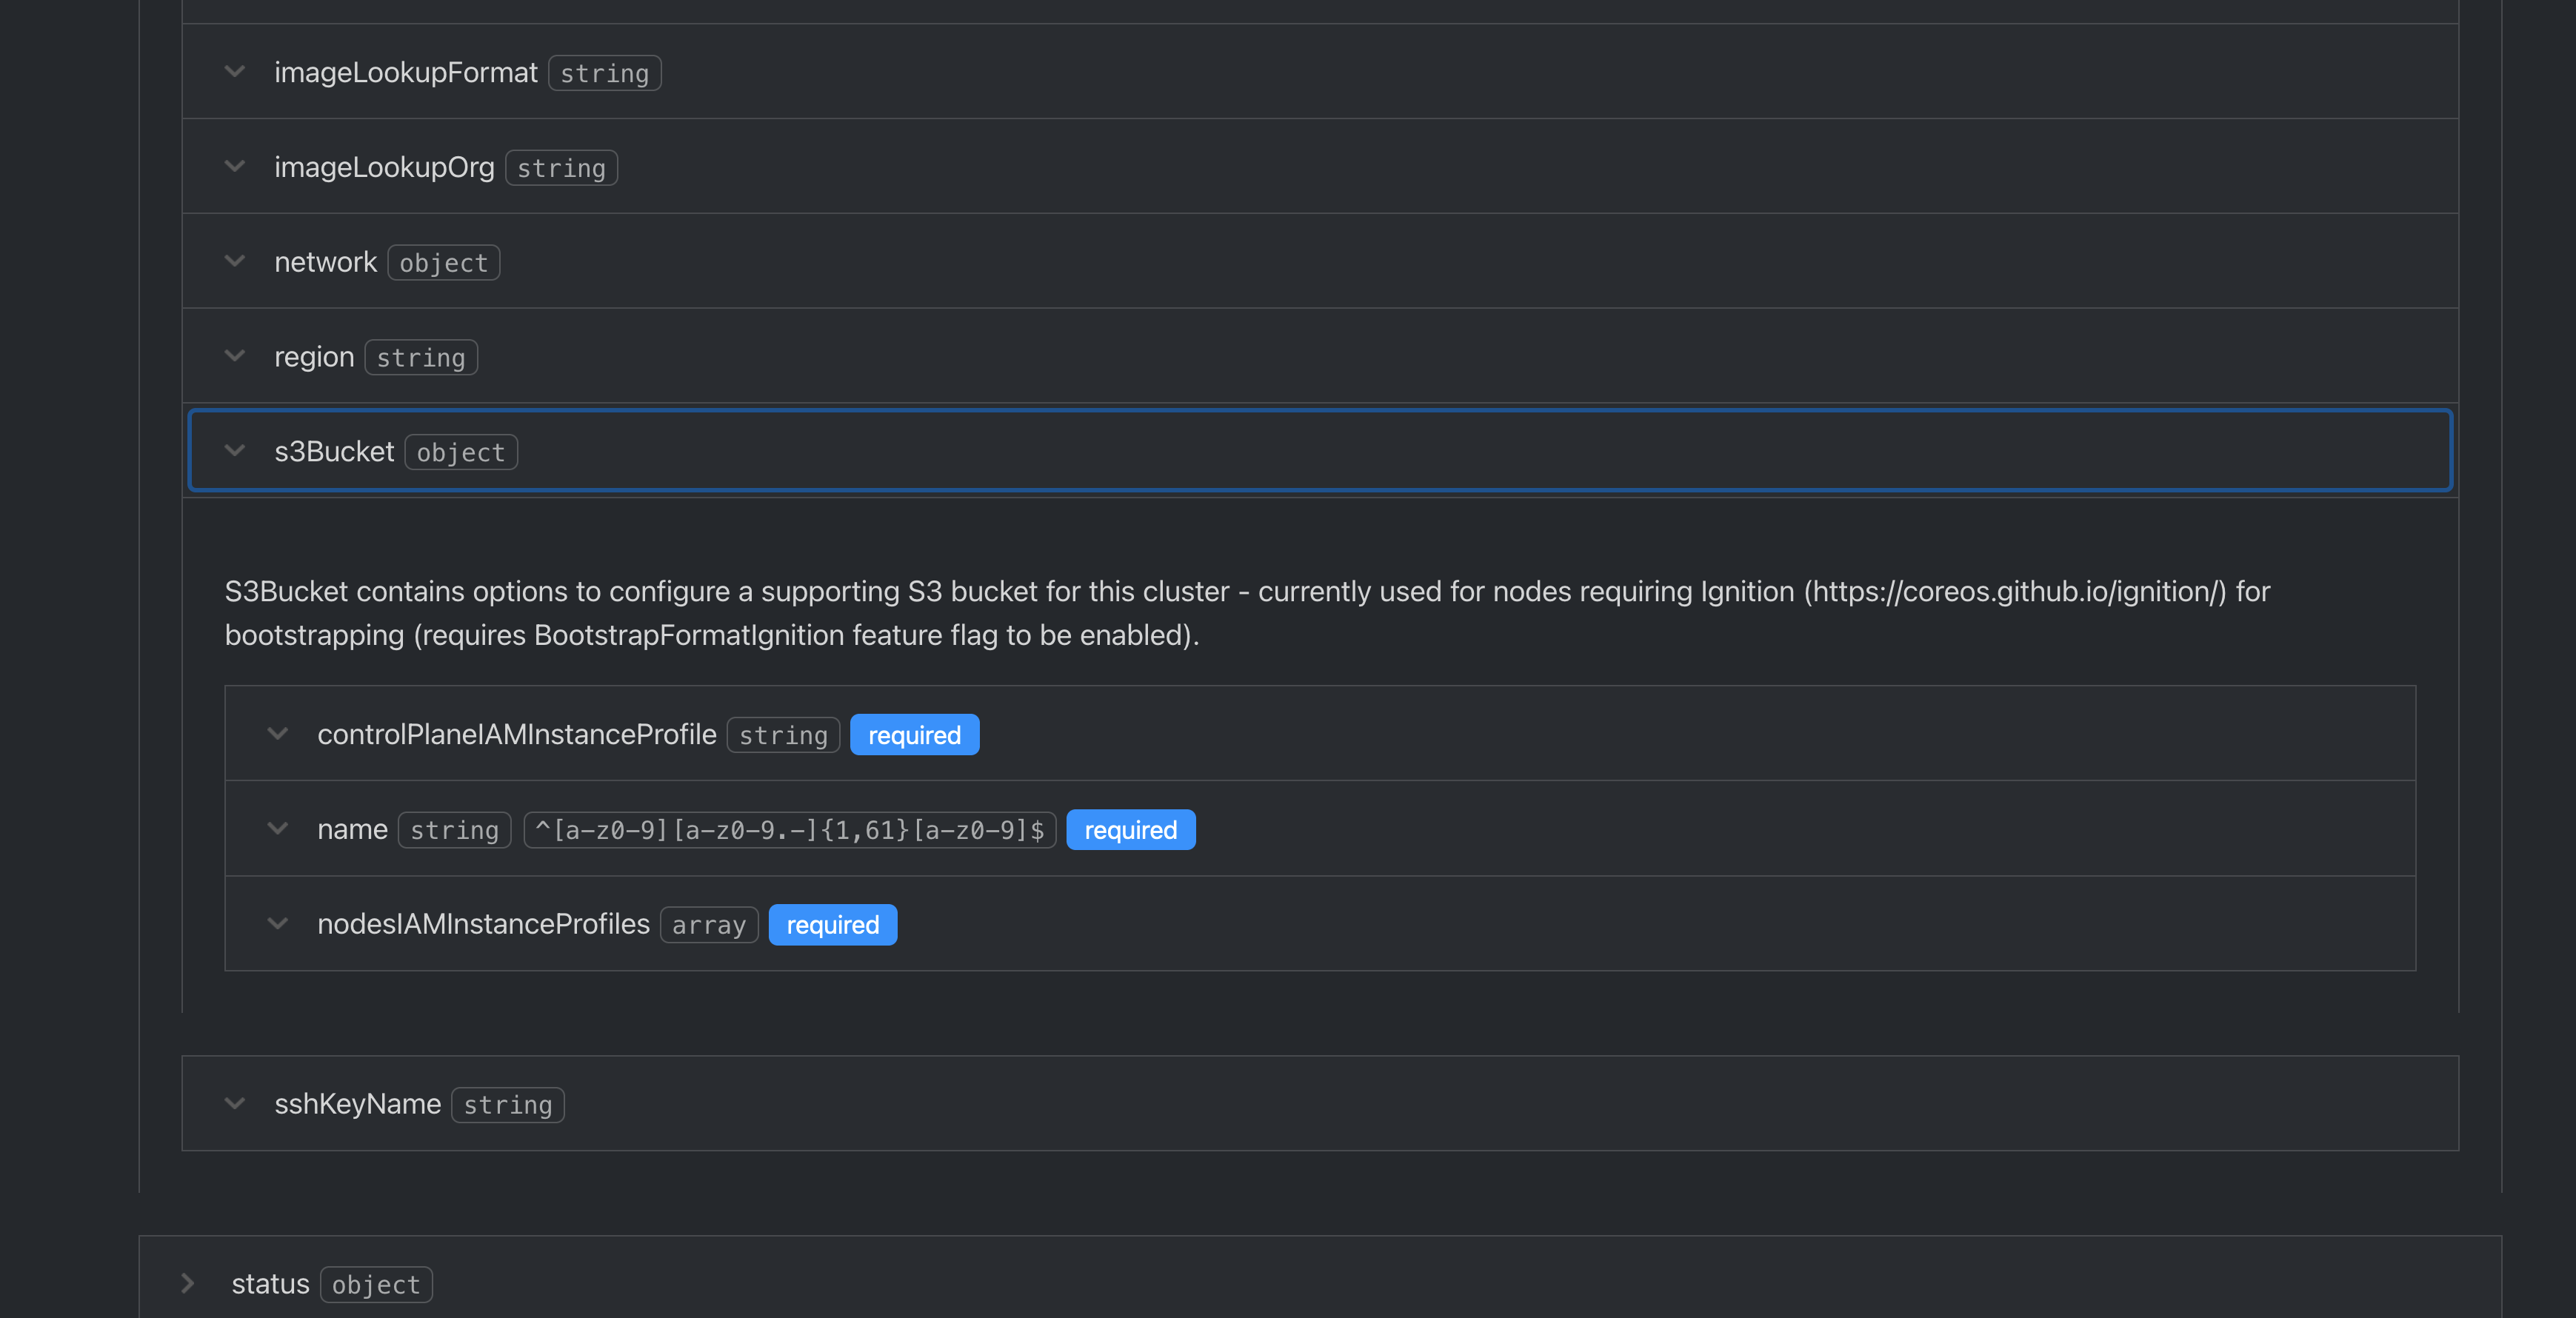Viewport: 2576px width, 1318px height.
Task: Expand the imageLookupOrg property chevron
Action: (235, 166)
